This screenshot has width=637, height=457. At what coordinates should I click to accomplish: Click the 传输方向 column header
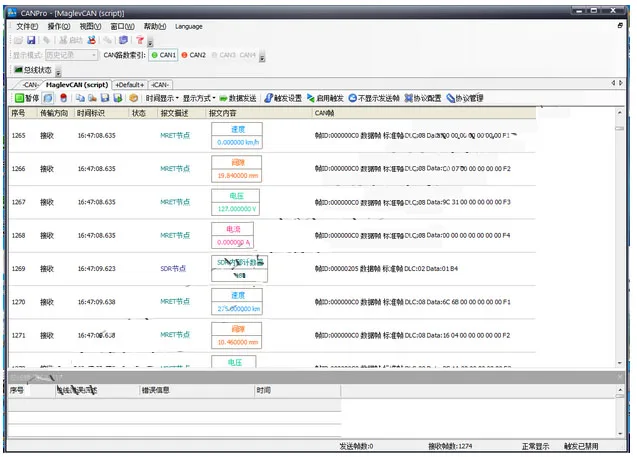point(55,113)
